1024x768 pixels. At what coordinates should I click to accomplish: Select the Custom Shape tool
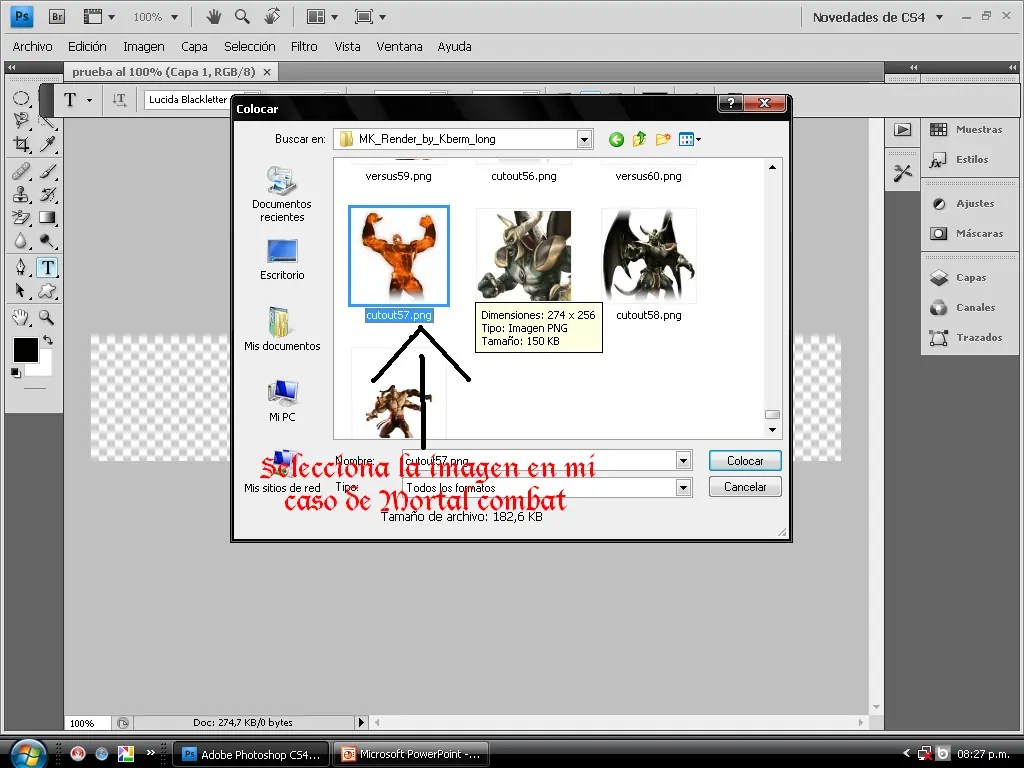47,291
